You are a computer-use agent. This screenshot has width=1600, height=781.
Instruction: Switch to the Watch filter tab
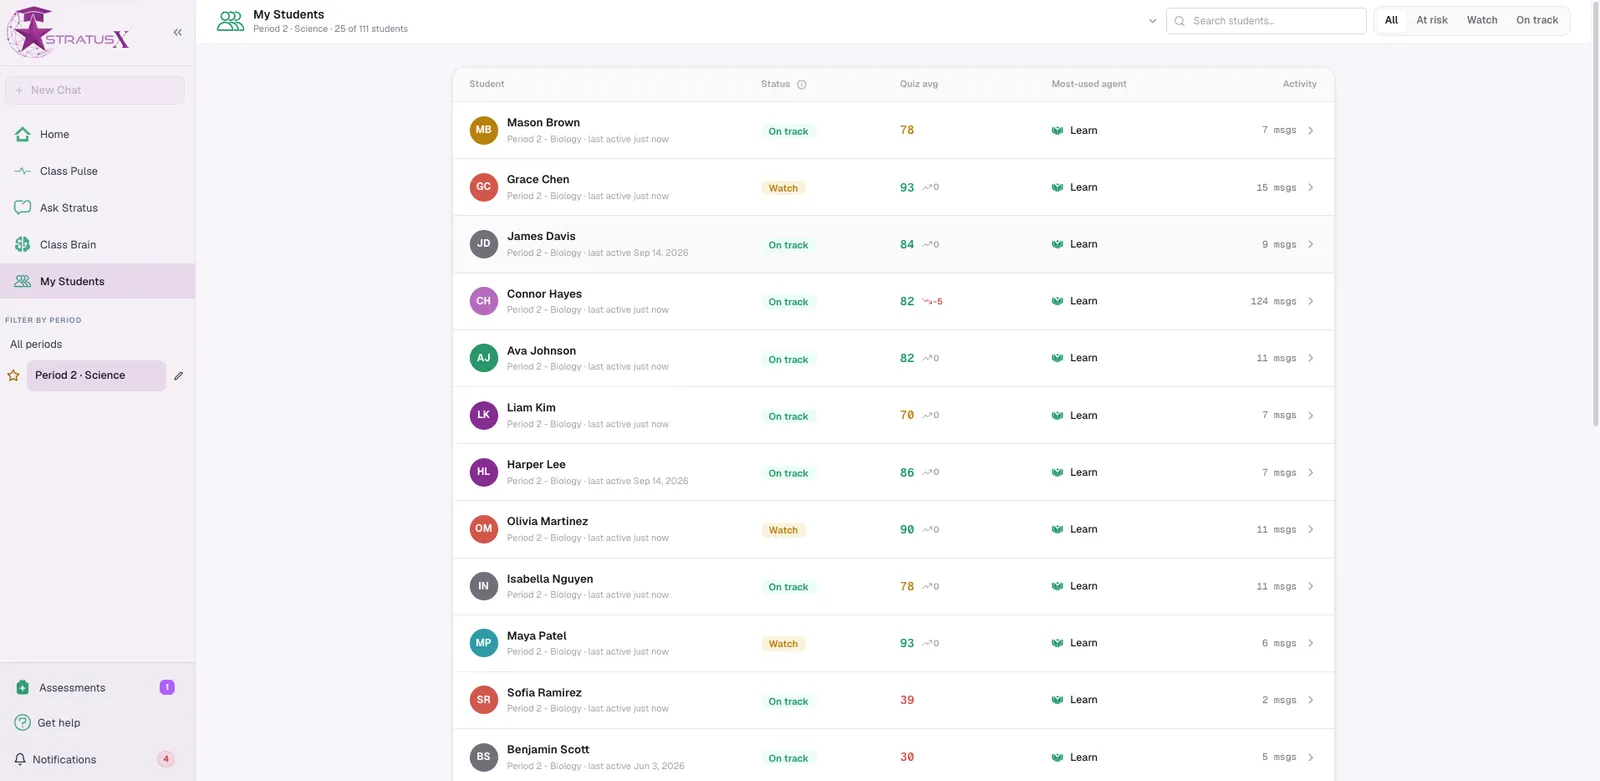(1482, 21)
